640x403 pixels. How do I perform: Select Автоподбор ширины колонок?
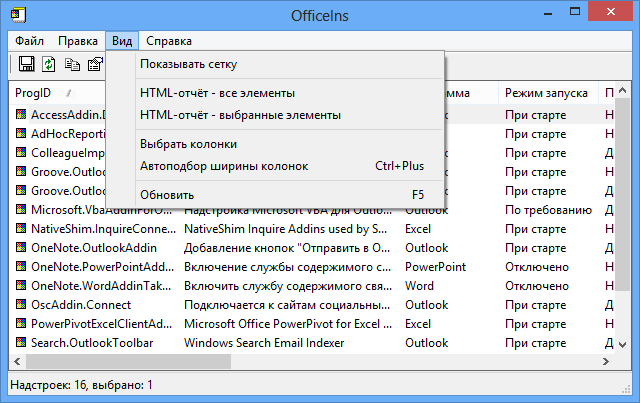click(x=224, y=166)
